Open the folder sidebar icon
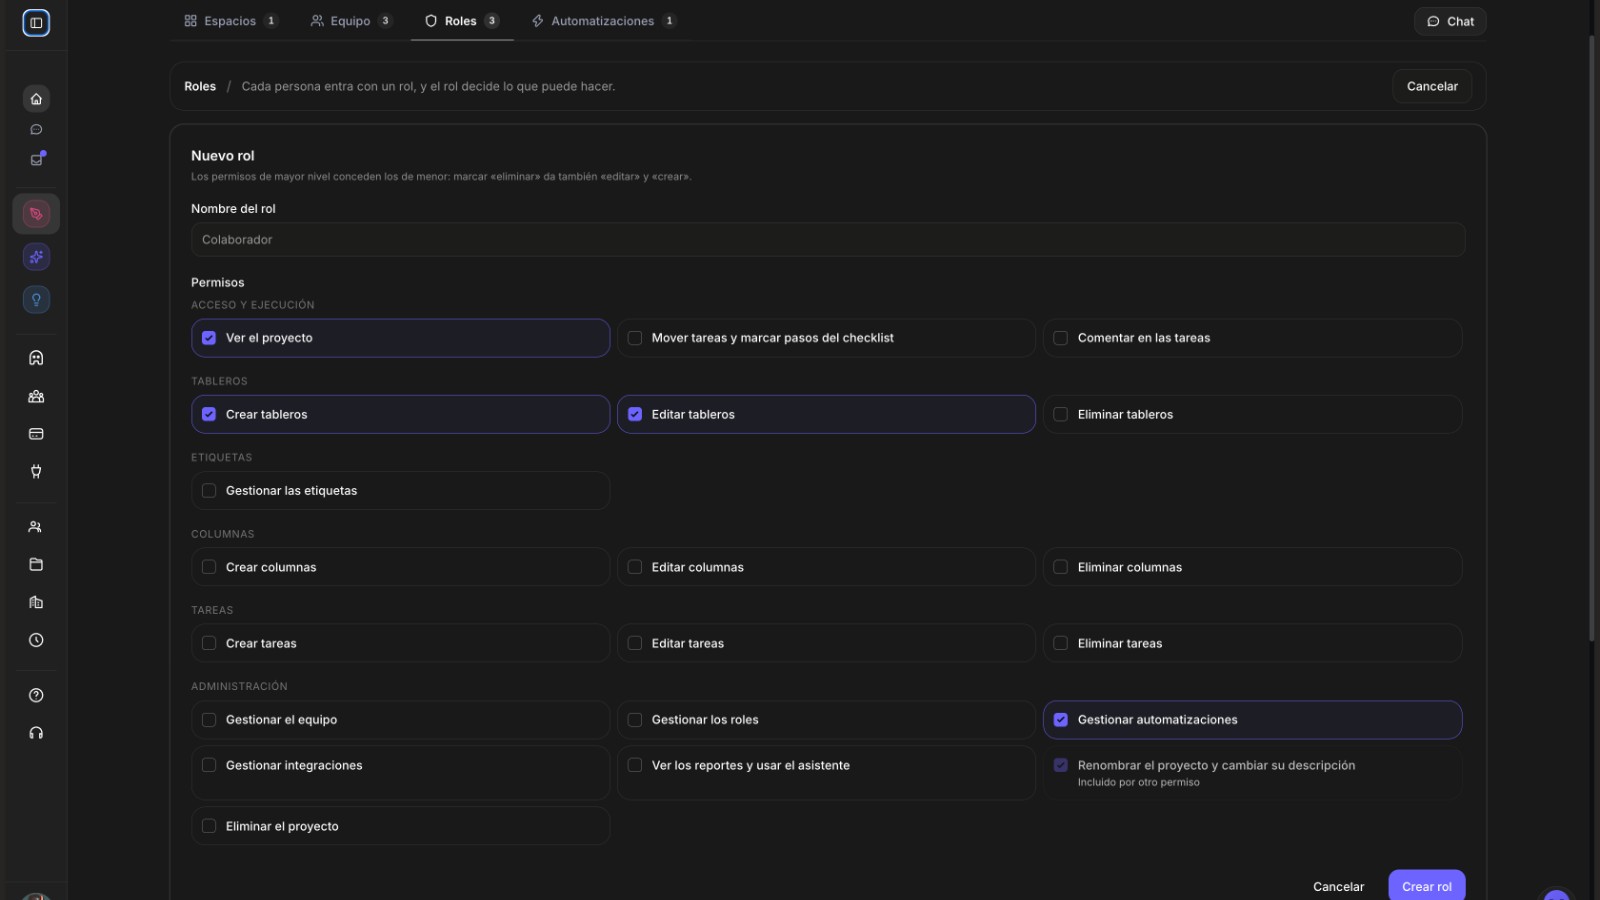 click(36, 564)
